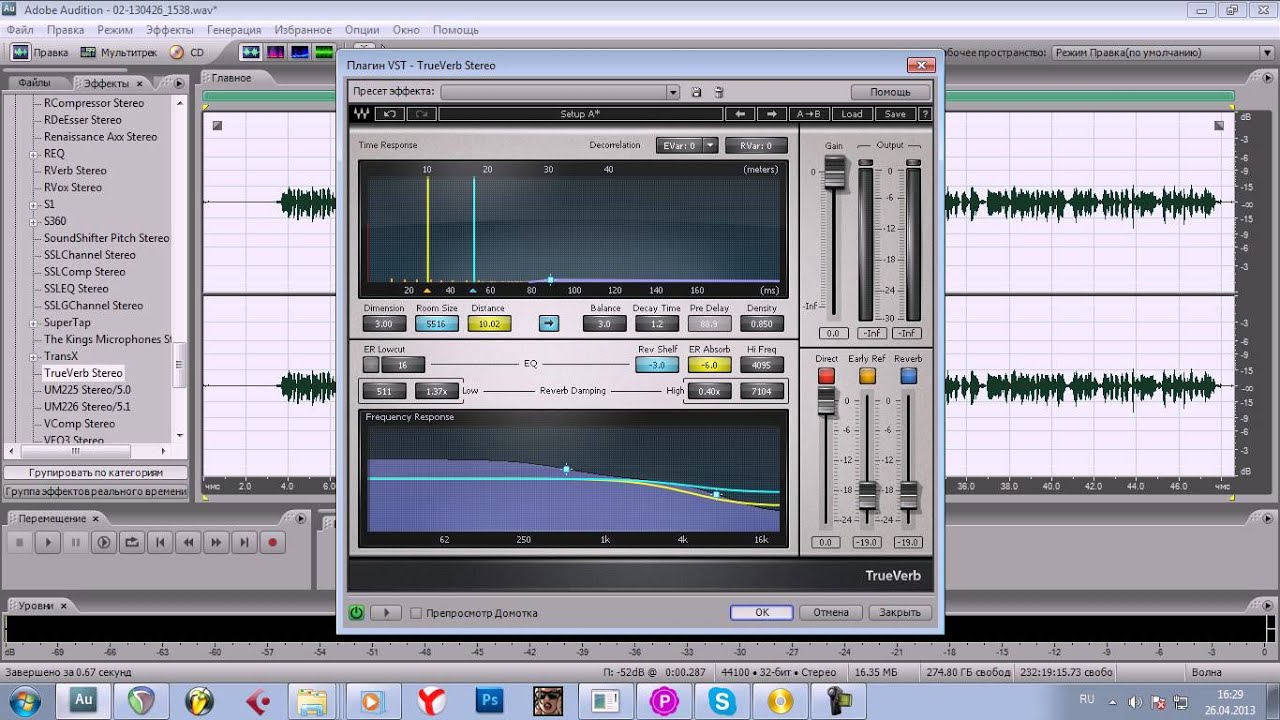Expand the S360 effects group
This screenshot has height=720, width=1280.
coord(35,222)
